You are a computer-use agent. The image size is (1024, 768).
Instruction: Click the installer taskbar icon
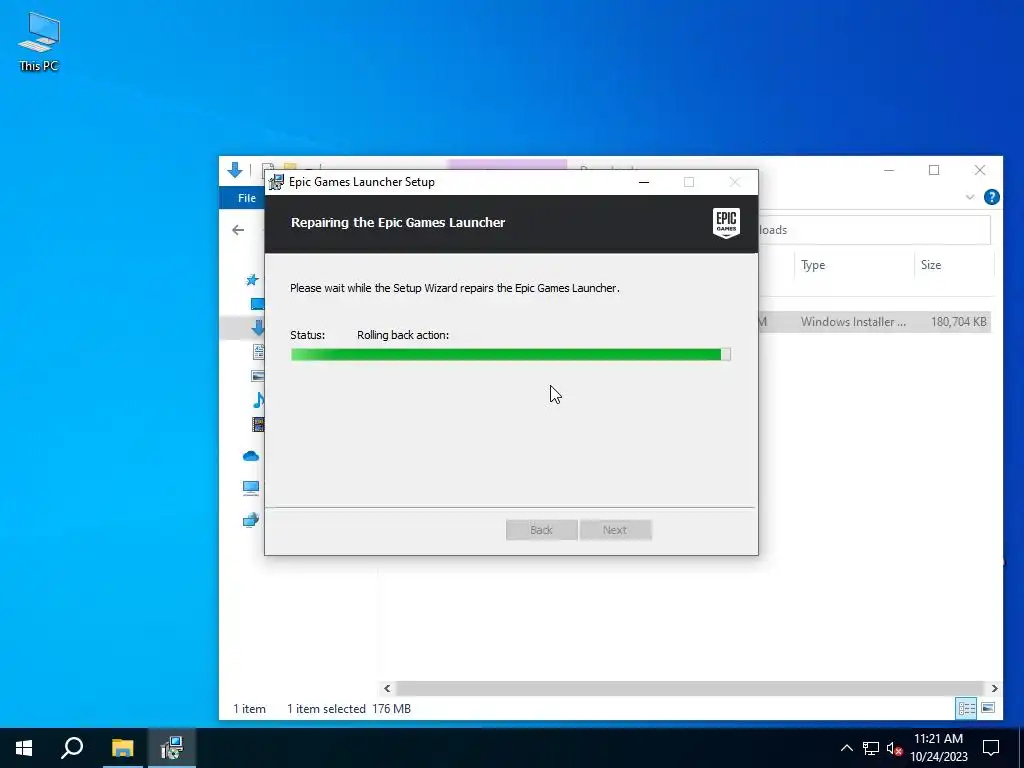[172, 748]
